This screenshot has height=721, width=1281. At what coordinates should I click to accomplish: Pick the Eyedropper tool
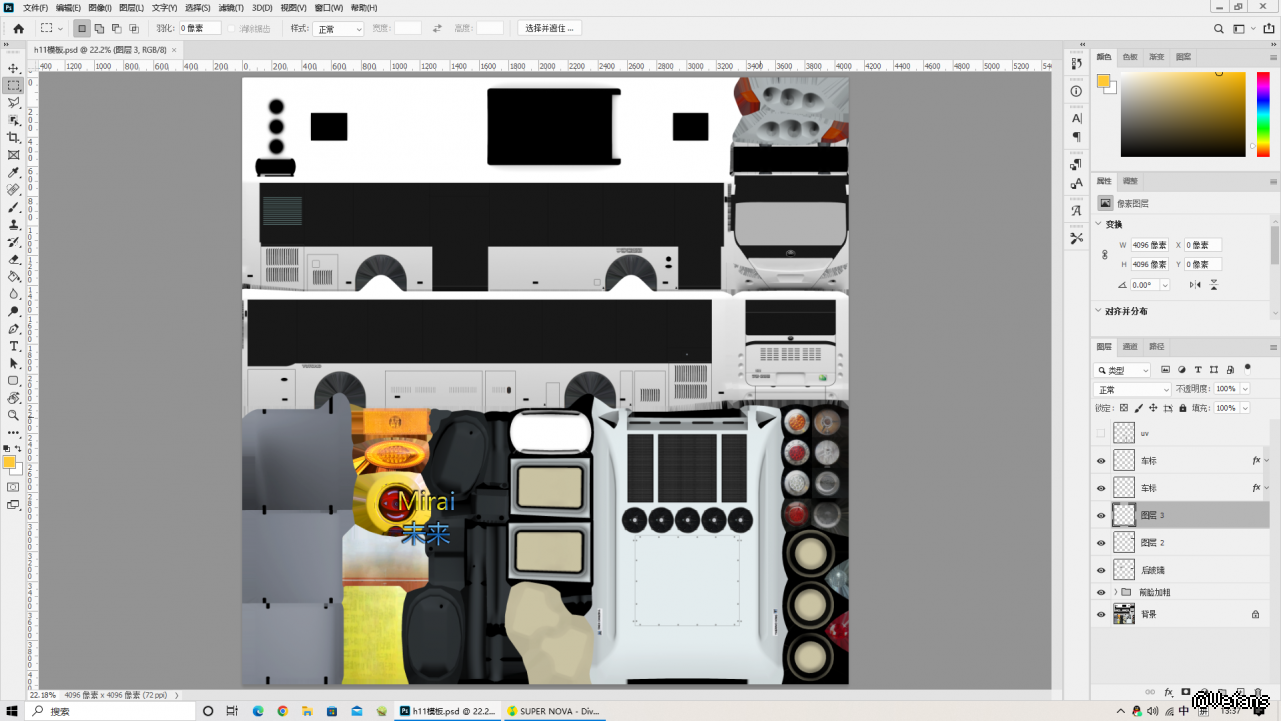point(14,172)
